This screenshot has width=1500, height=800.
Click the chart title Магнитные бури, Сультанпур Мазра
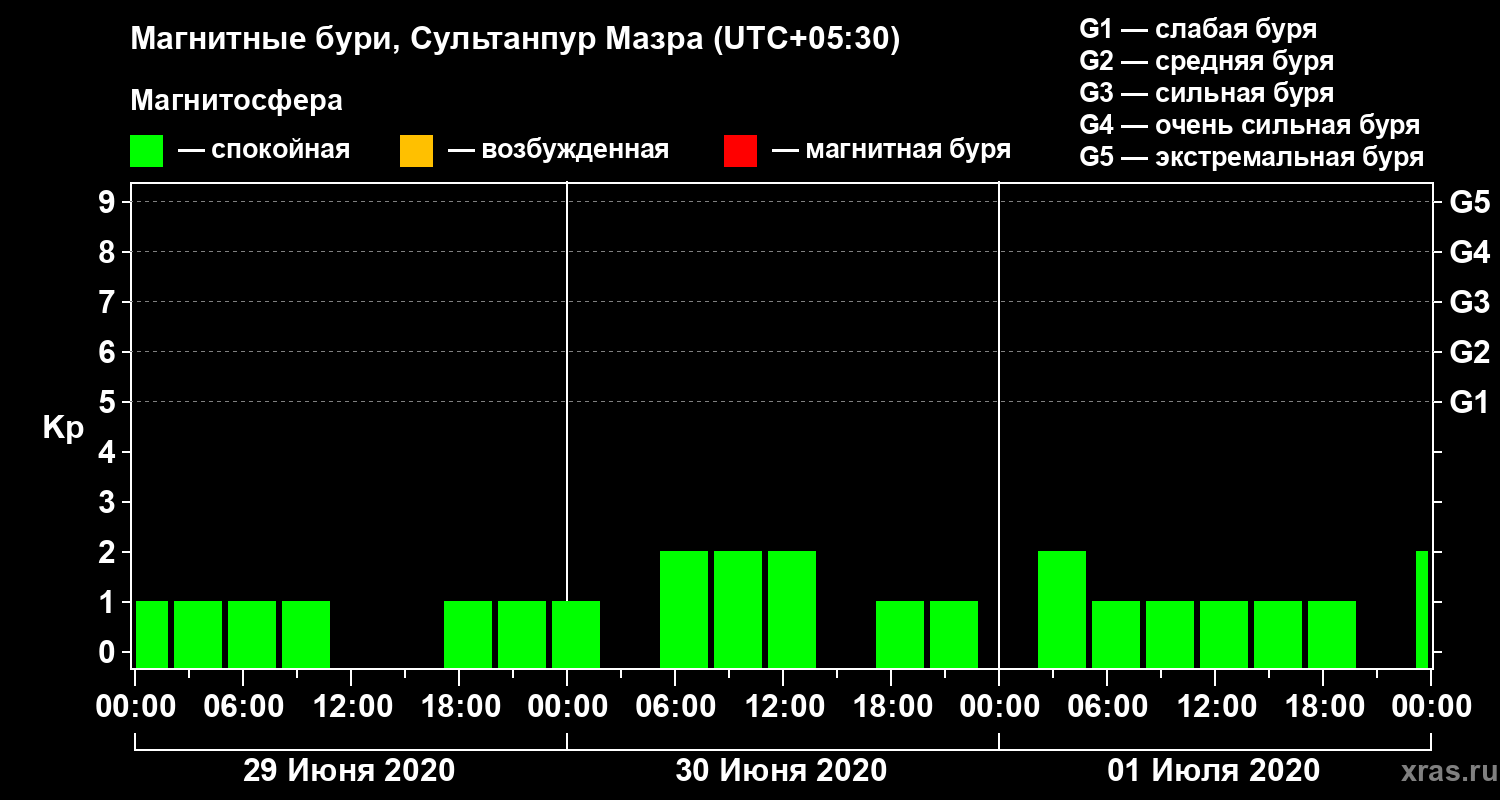(515, 39)
